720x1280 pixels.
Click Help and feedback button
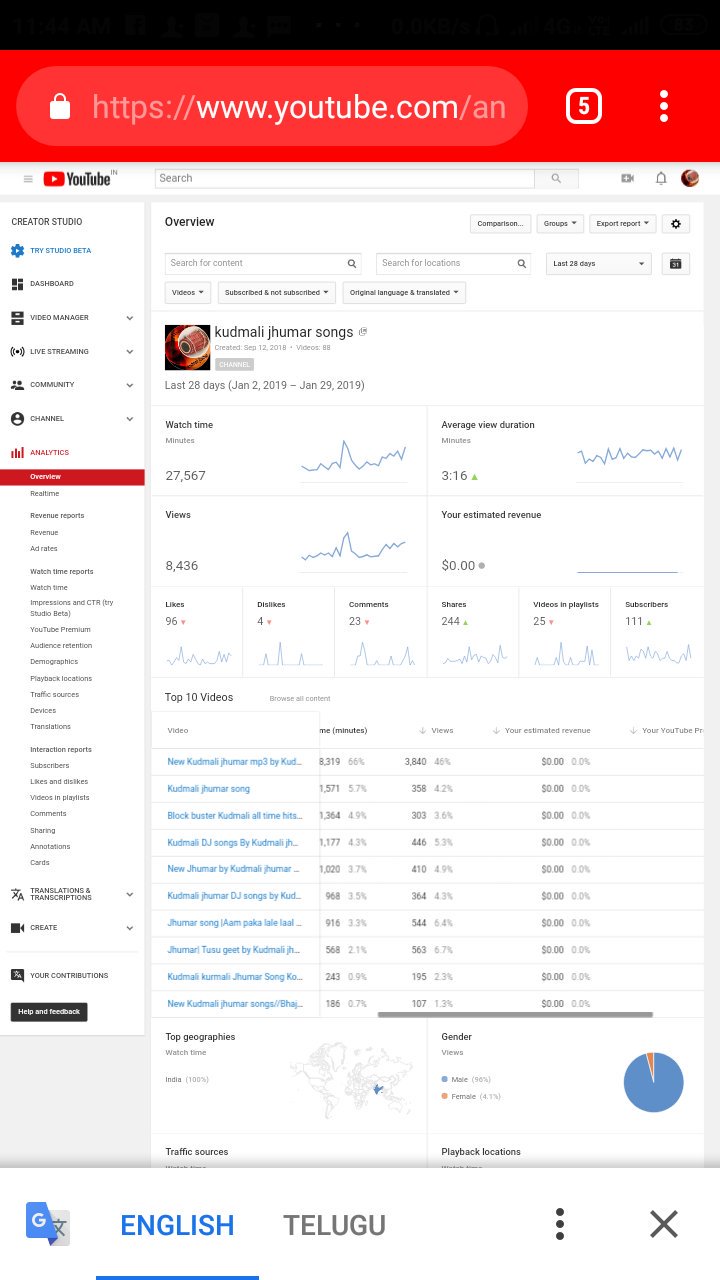point(49,1012)
